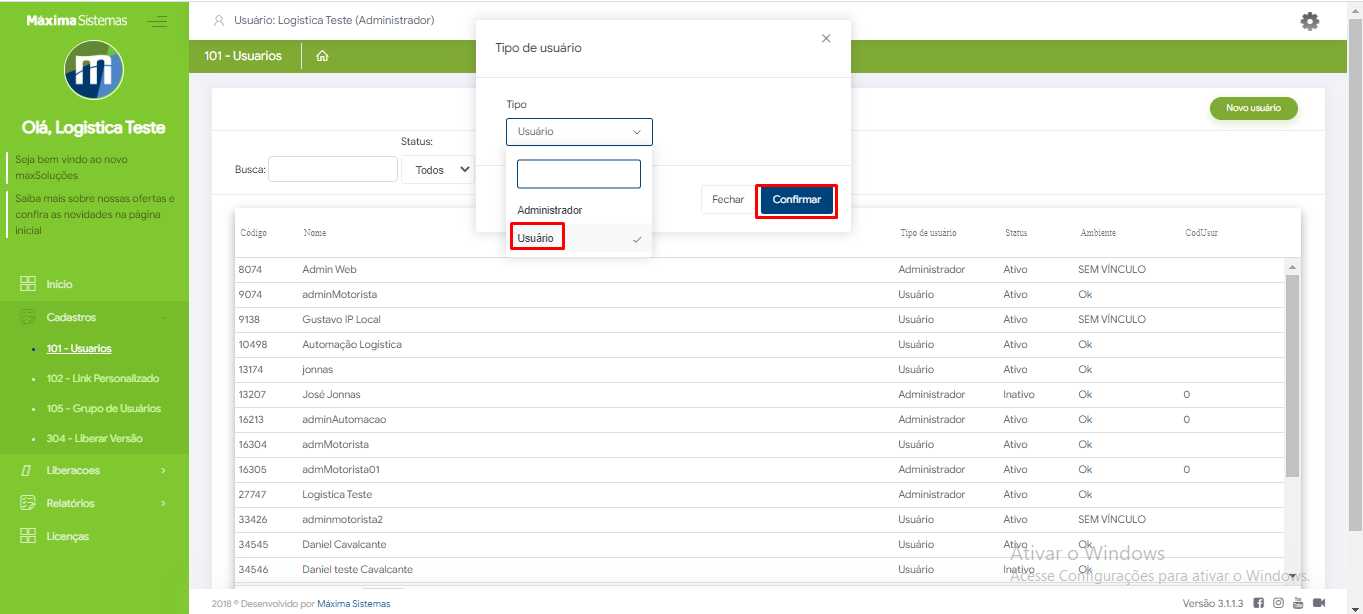This screenshot has width=1363, height=614.
Task: Click the user profile icon beside Usuário
Action: coord(219,21)
